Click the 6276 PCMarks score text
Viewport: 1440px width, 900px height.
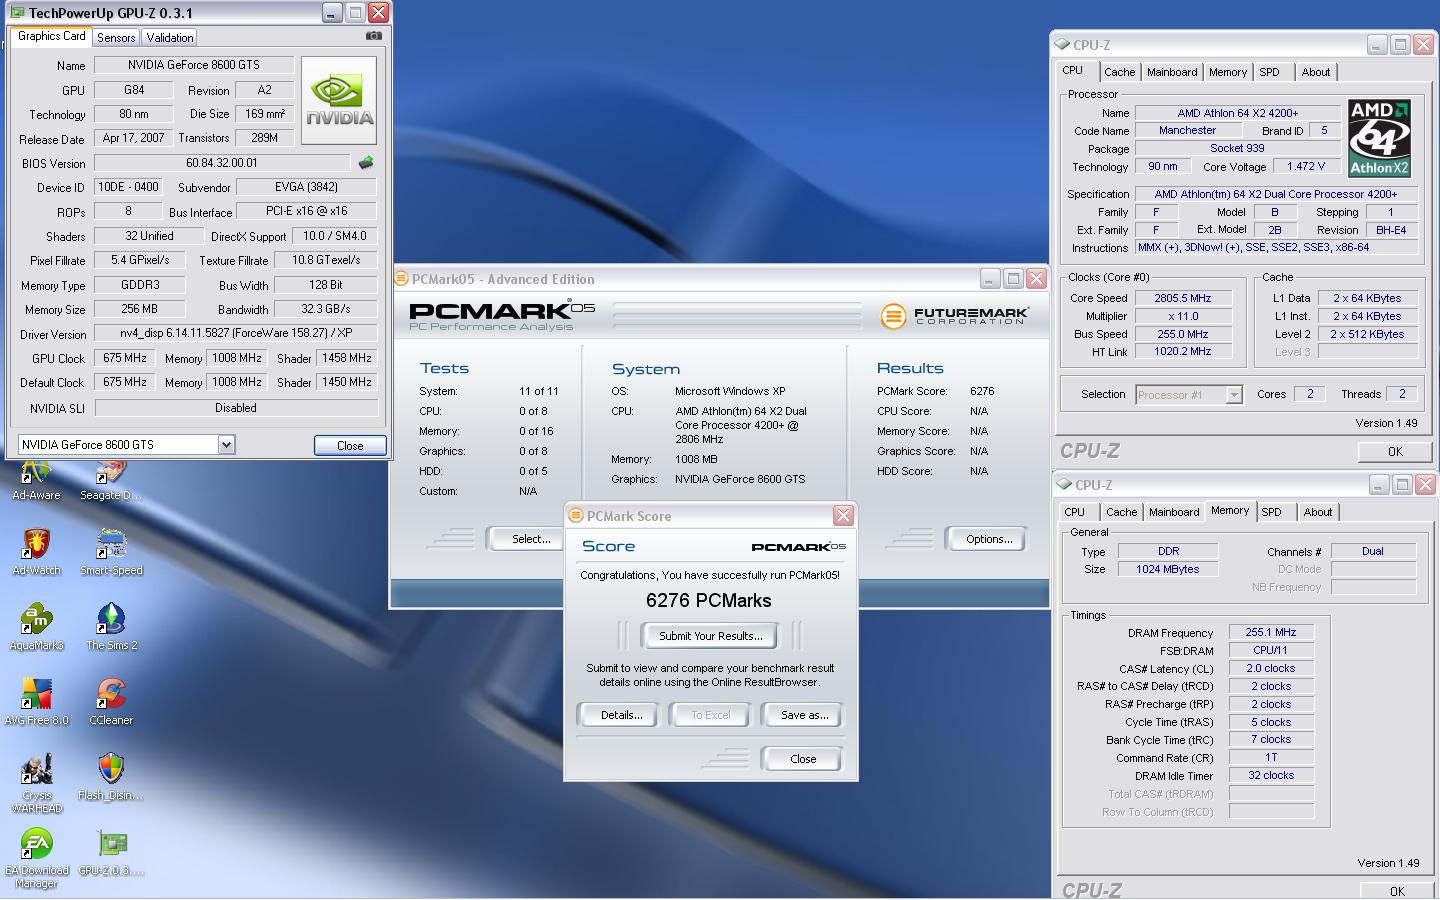709,601
